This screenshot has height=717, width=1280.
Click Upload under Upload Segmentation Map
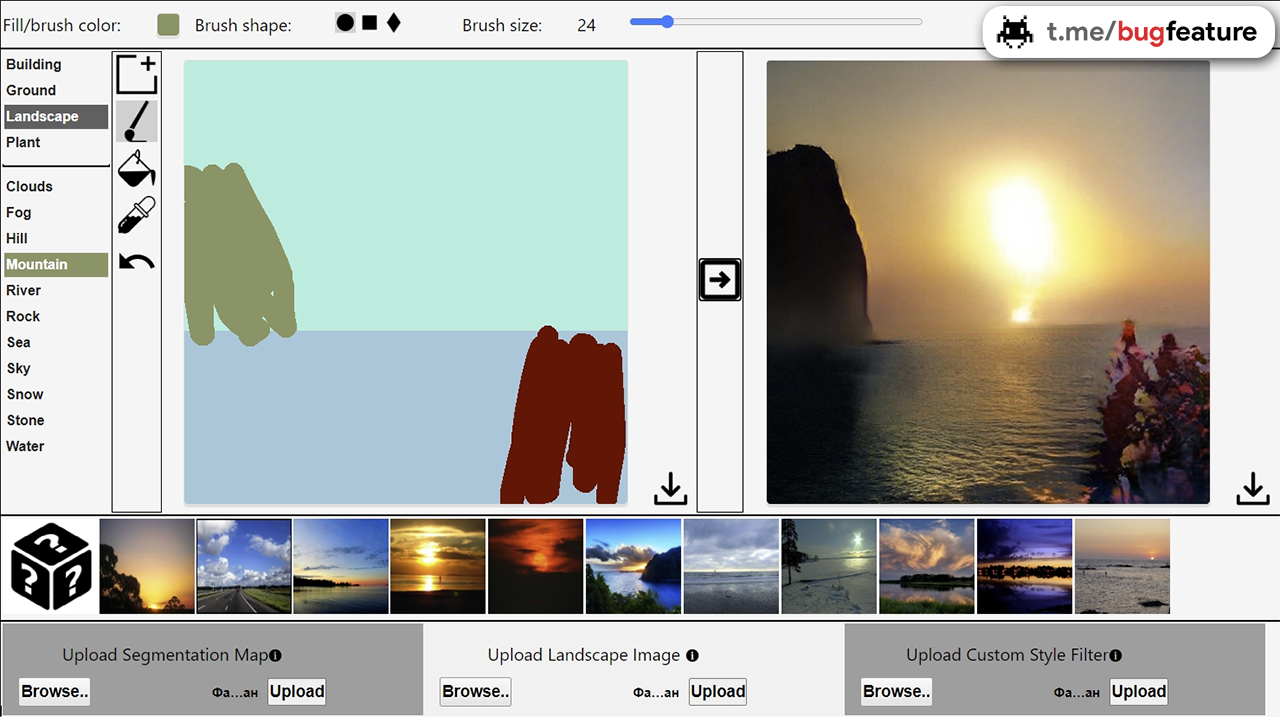point(297,691)
